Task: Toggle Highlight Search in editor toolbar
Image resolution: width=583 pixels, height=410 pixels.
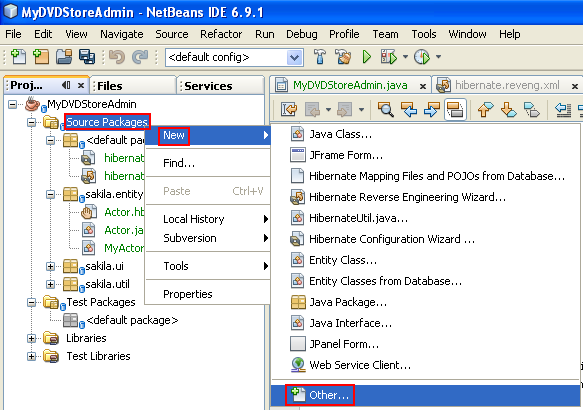Action: tap(455, 110)
